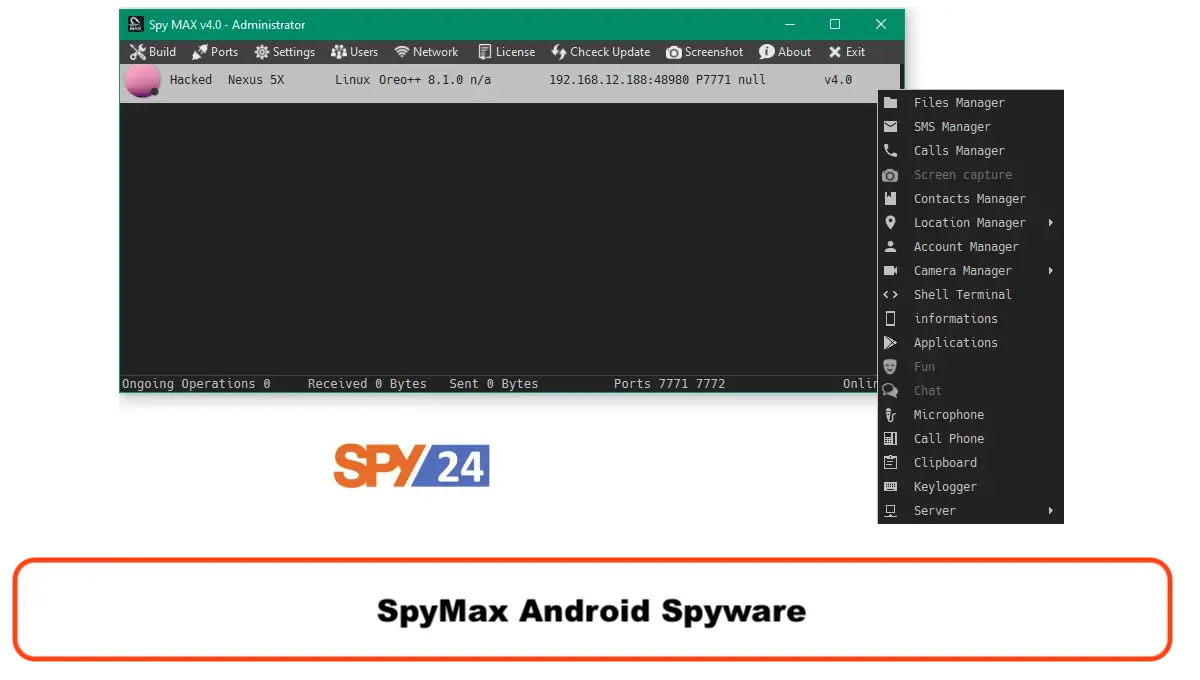The image size is (1200, 680).
Task: Expand the Location Manager submenu
Action: coord(970,223)
